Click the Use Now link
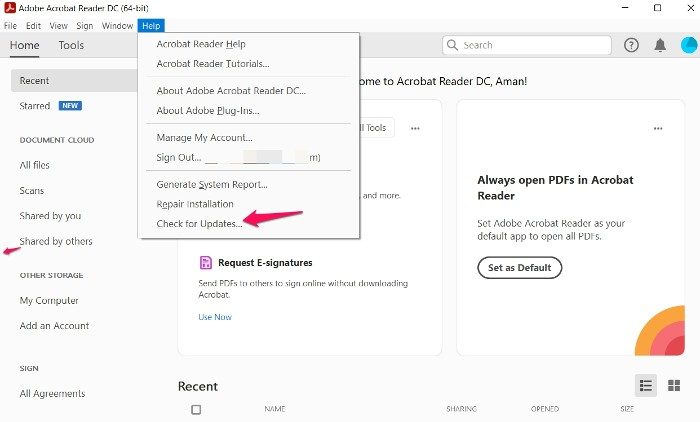 [x=215, y=317]
